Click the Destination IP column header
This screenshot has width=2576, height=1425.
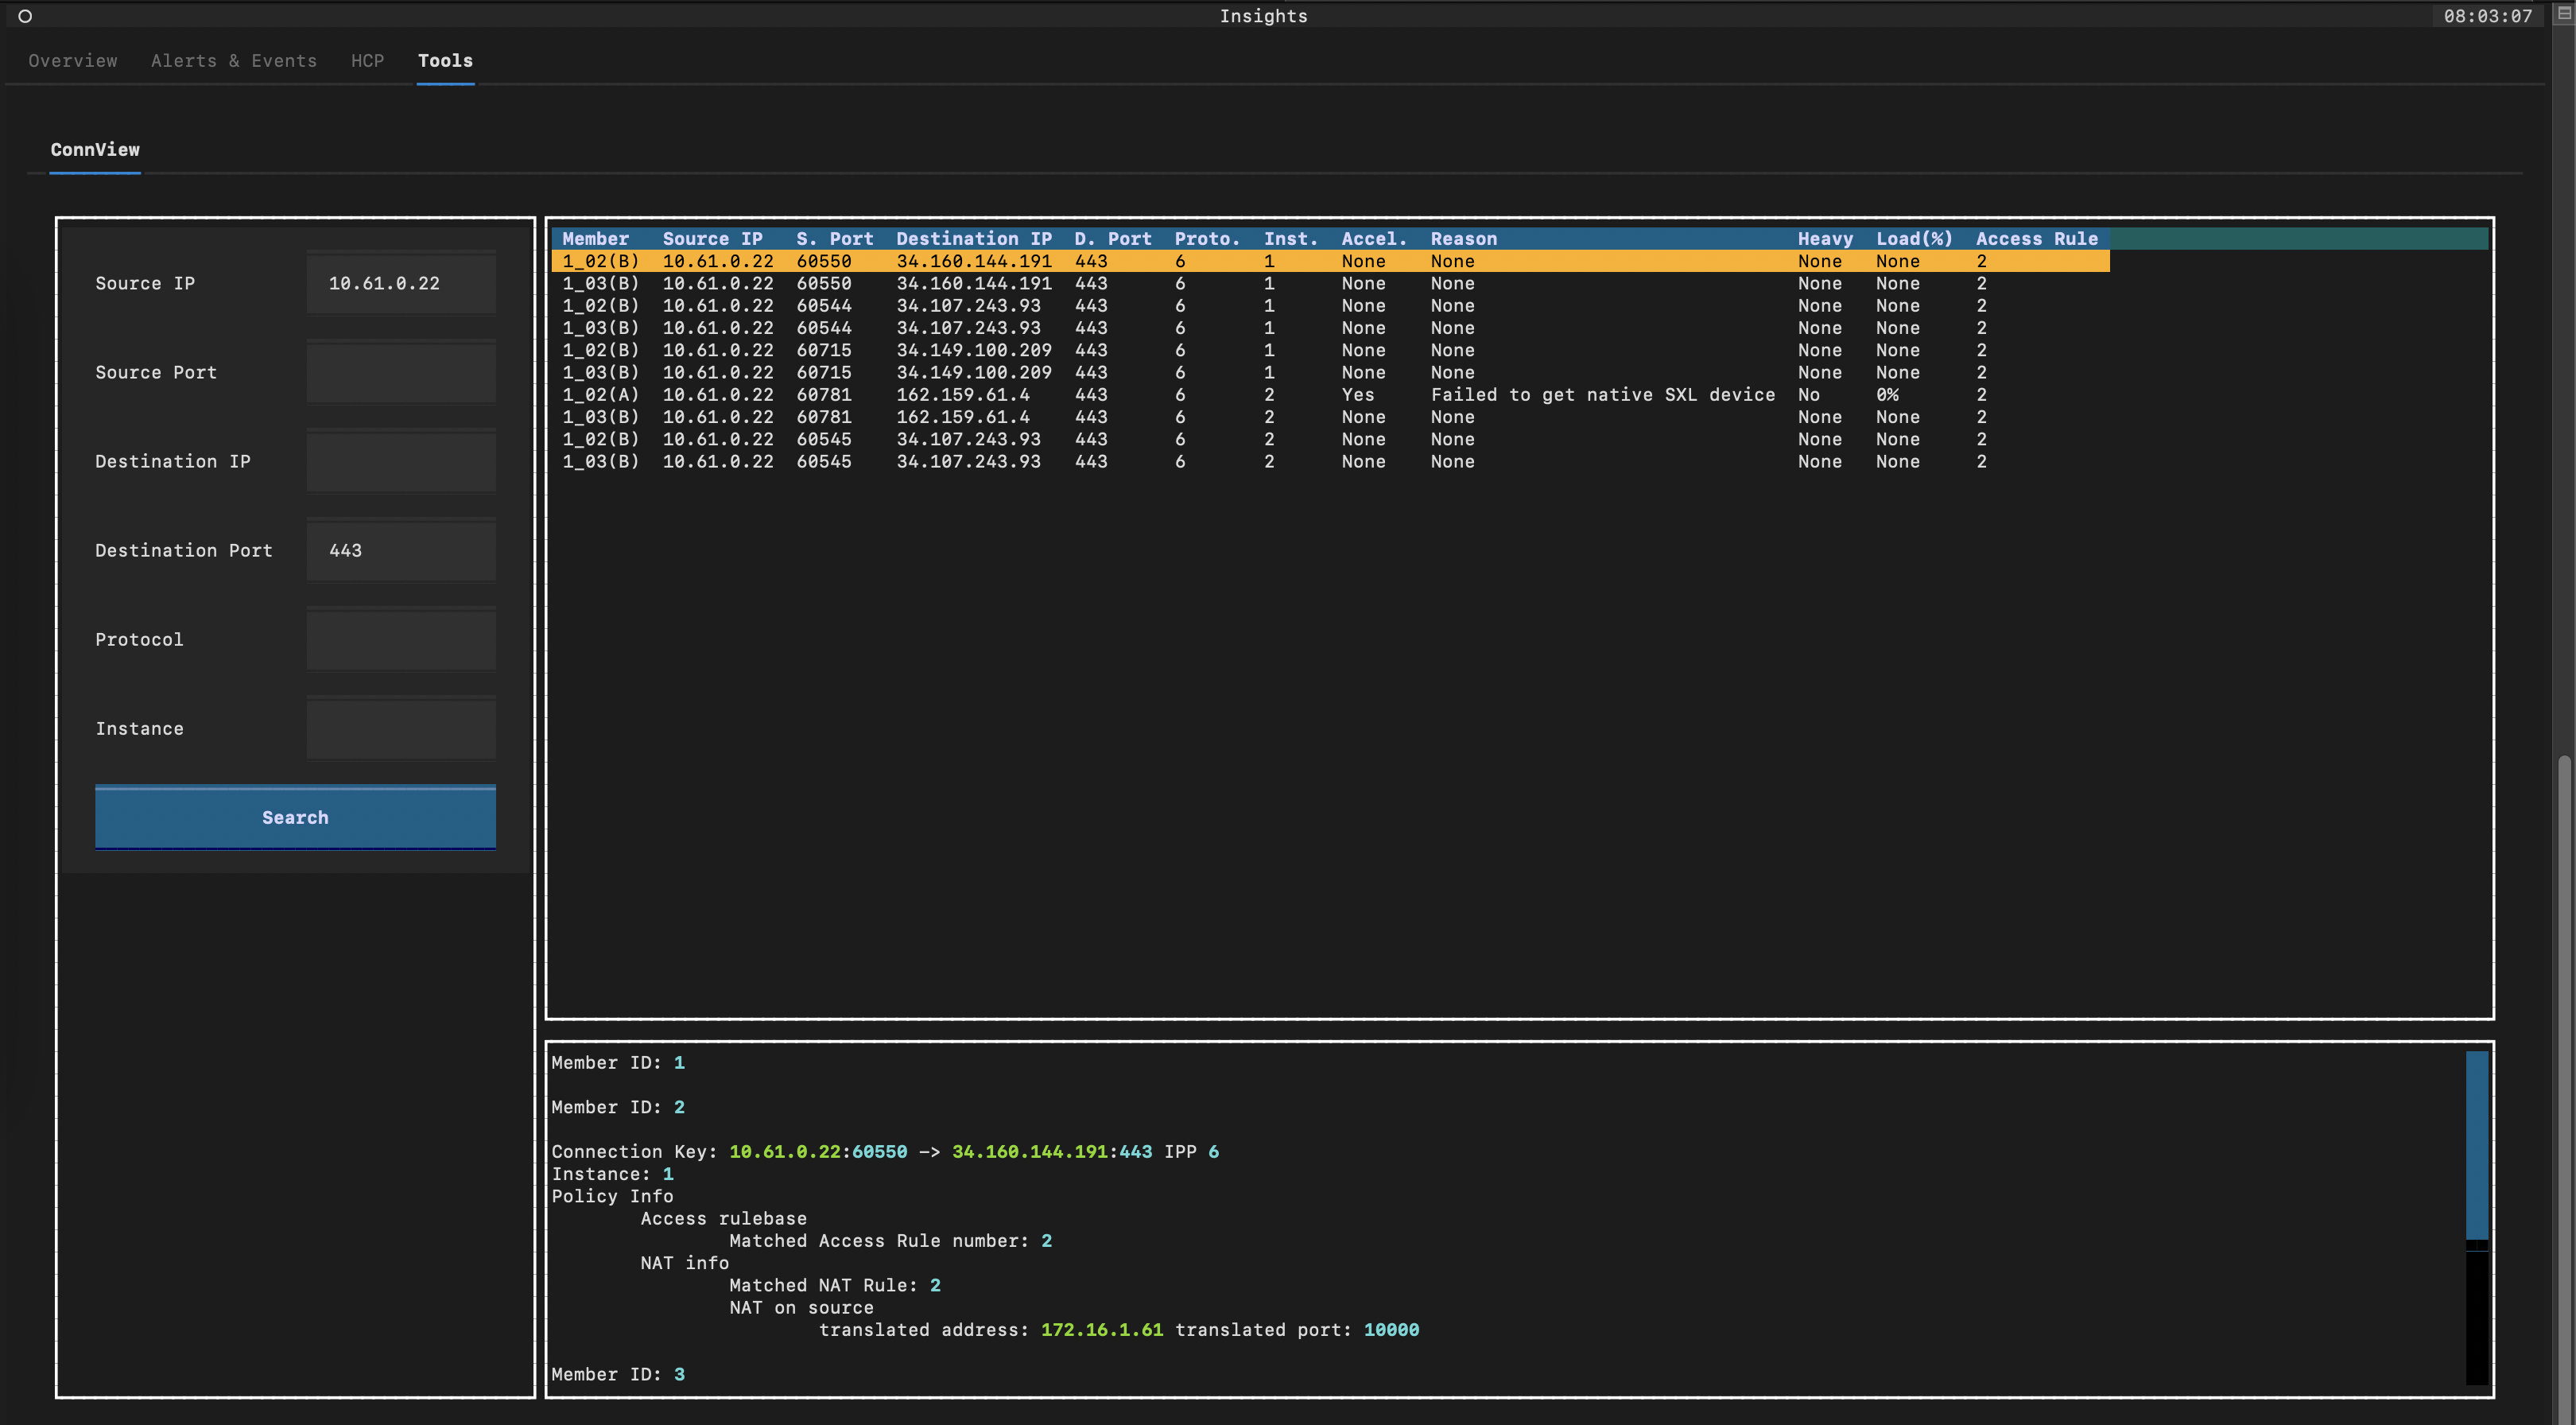tap(973, 239)
